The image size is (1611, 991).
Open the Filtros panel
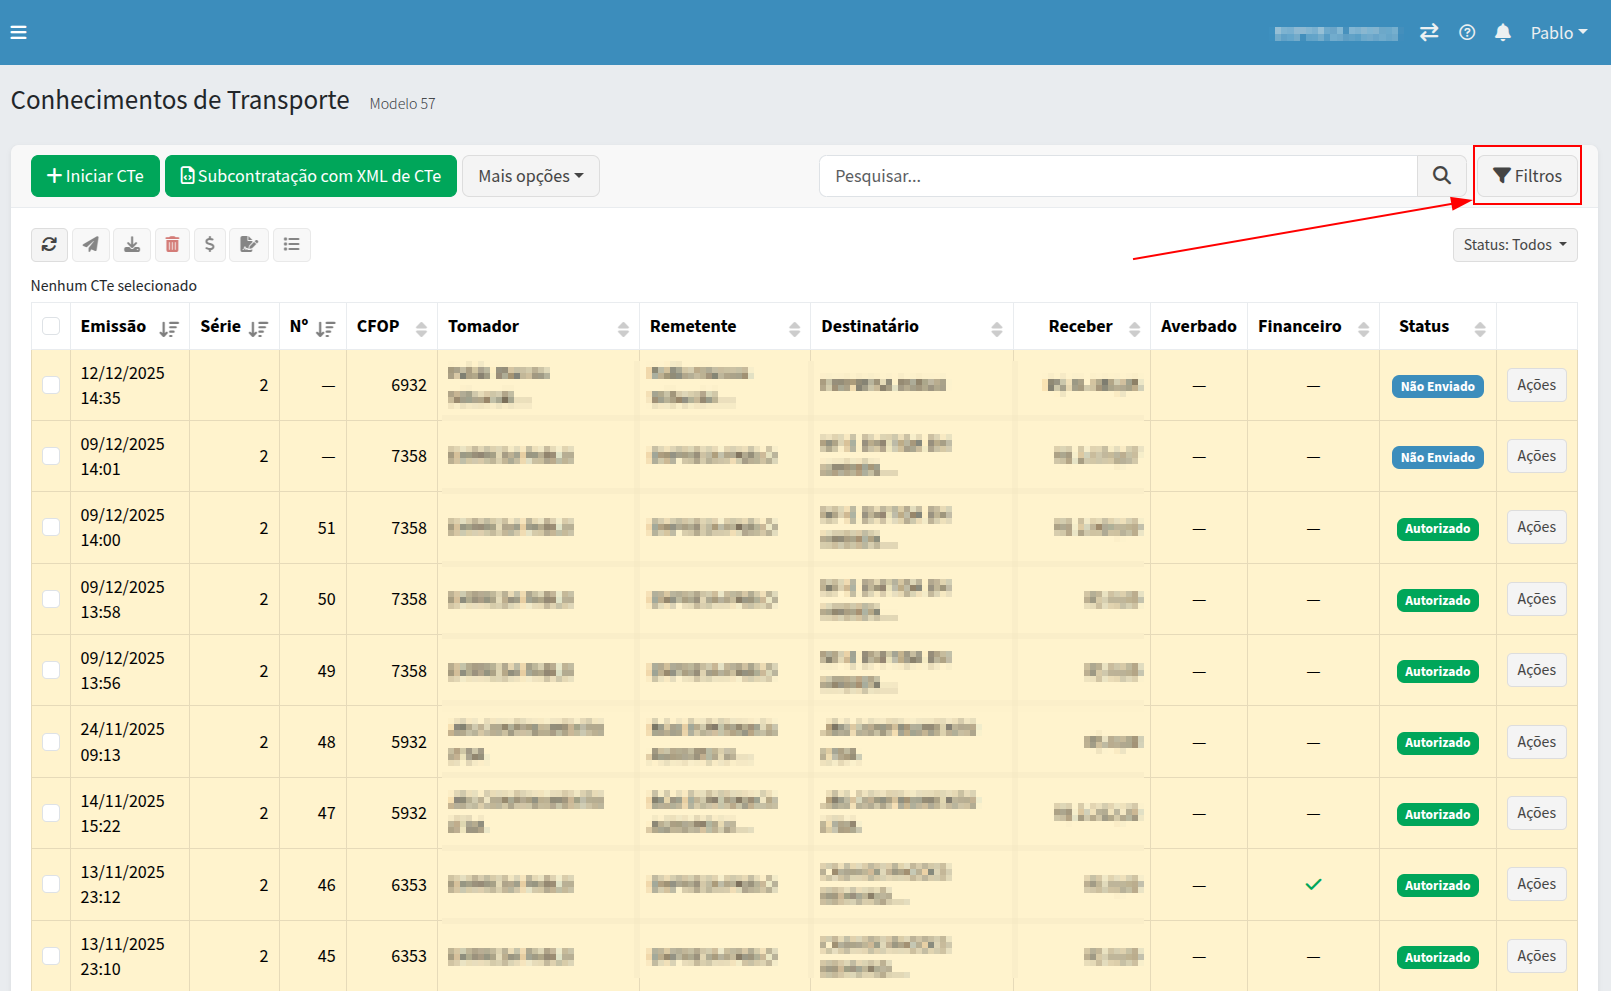[1527, 176]
